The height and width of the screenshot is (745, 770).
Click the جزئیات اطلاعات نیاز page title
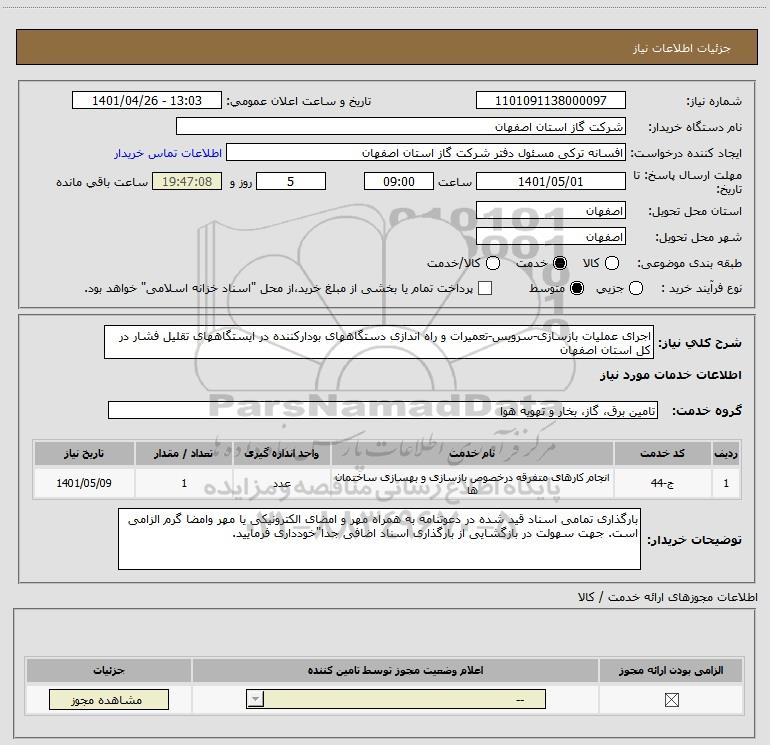point(682,48)
